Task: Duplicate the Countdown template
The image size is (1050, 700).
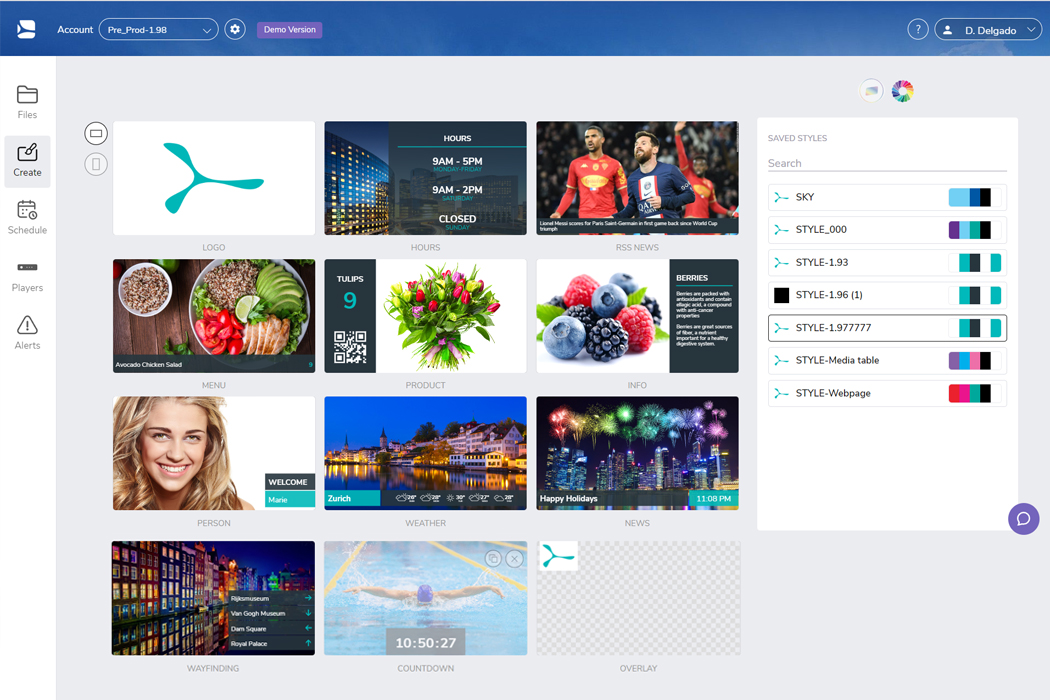Action: click(x=493, y=559)
